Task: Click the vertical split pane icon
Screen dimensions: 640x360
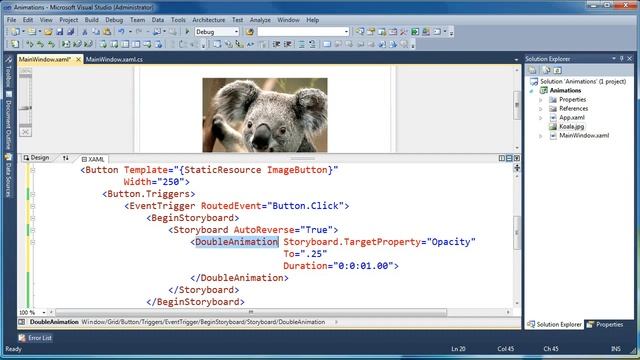Action: coord(502,158)
